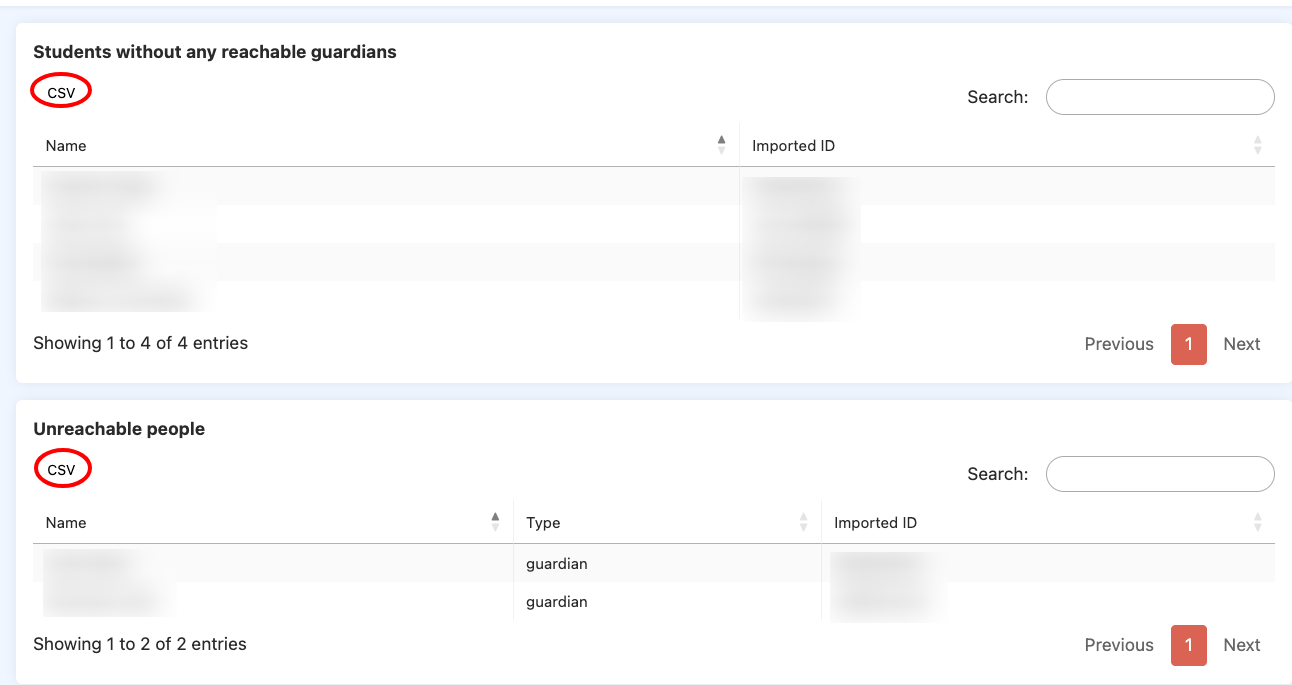
Task: Click the Imported ID sort arrow in first table
Action: coord(1259,145)
